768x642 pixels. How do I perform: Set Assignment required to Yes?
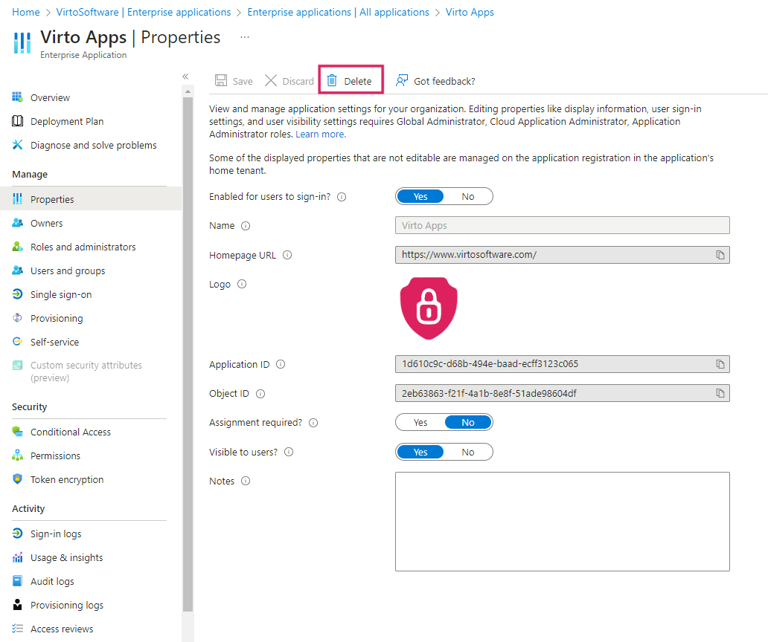click(x=420, y=423)
